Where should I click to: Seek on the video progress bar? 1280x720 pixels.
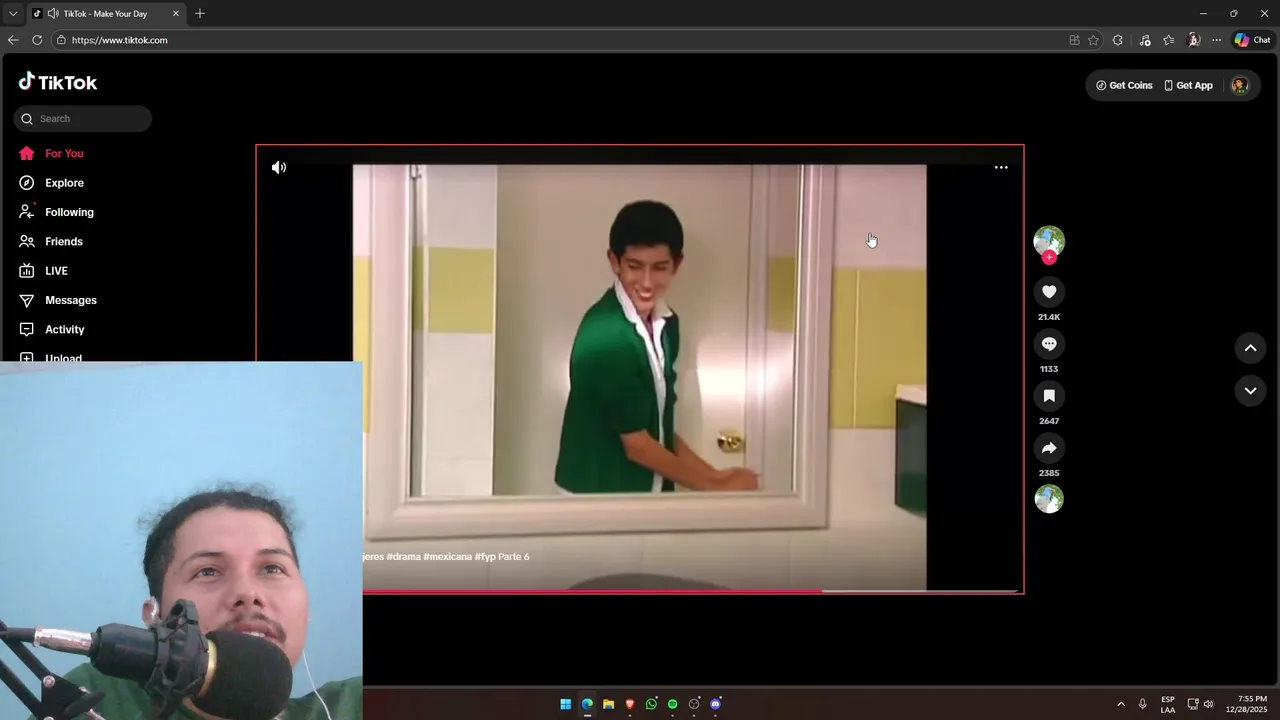click(690, 592)
